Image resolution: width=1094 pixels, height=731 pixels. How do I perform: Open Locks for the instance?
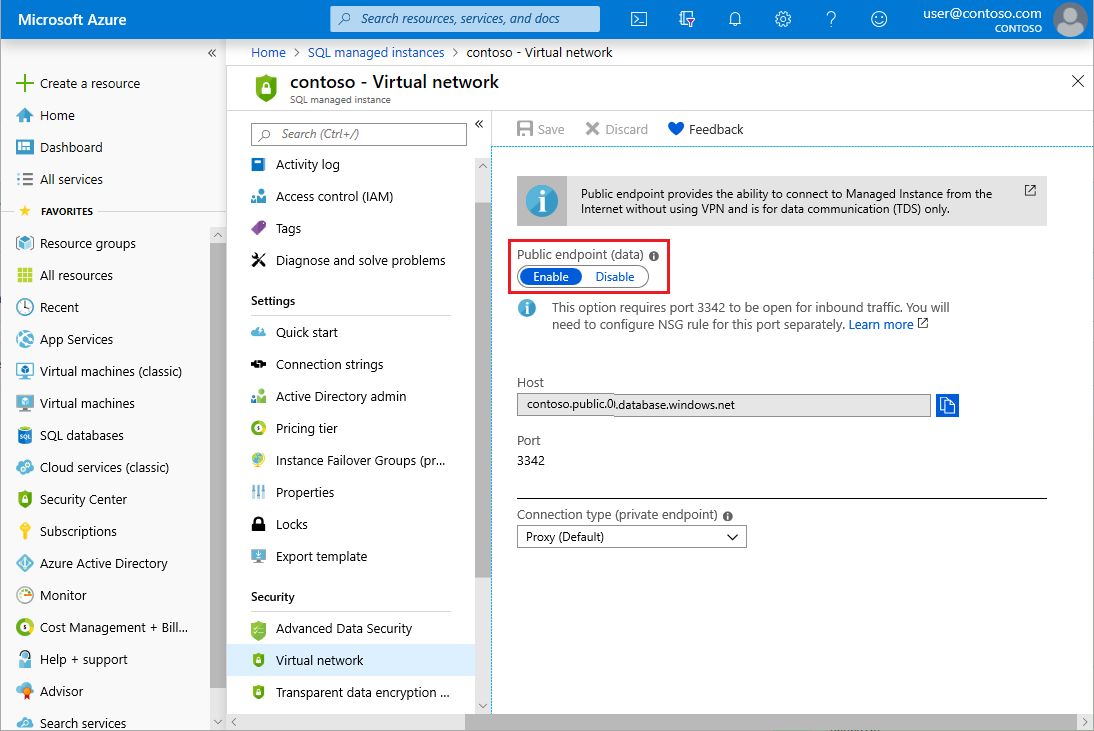click(x=291, y=524)
